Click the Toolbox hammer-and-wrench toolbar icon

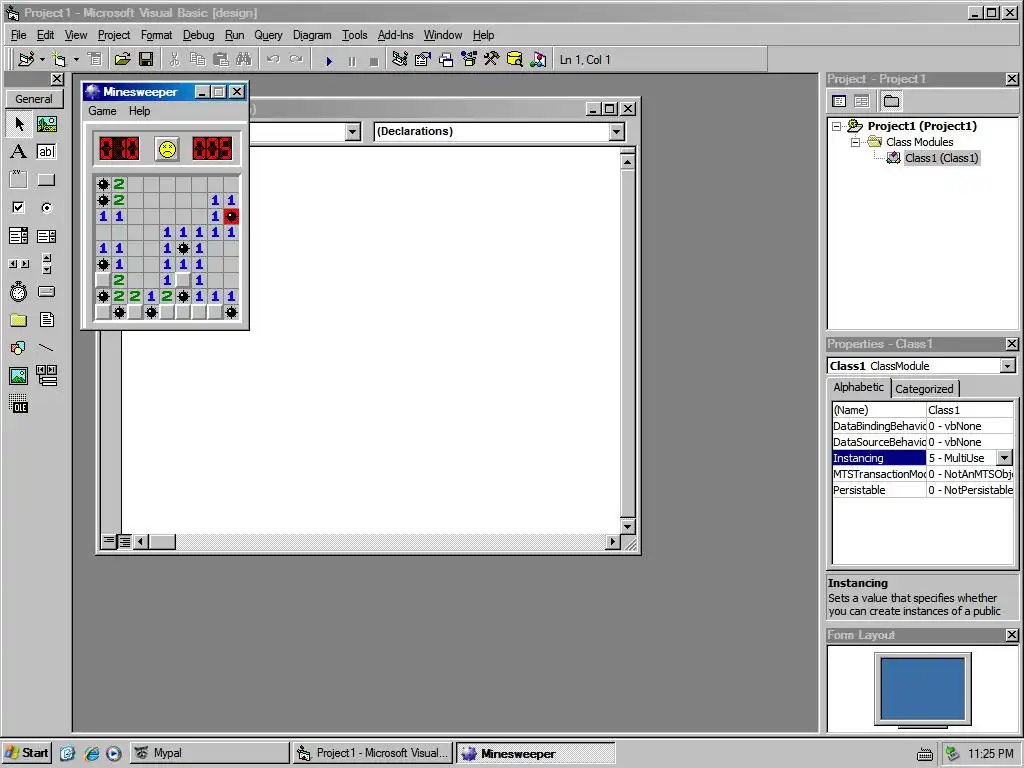click(x=492, y=59)
